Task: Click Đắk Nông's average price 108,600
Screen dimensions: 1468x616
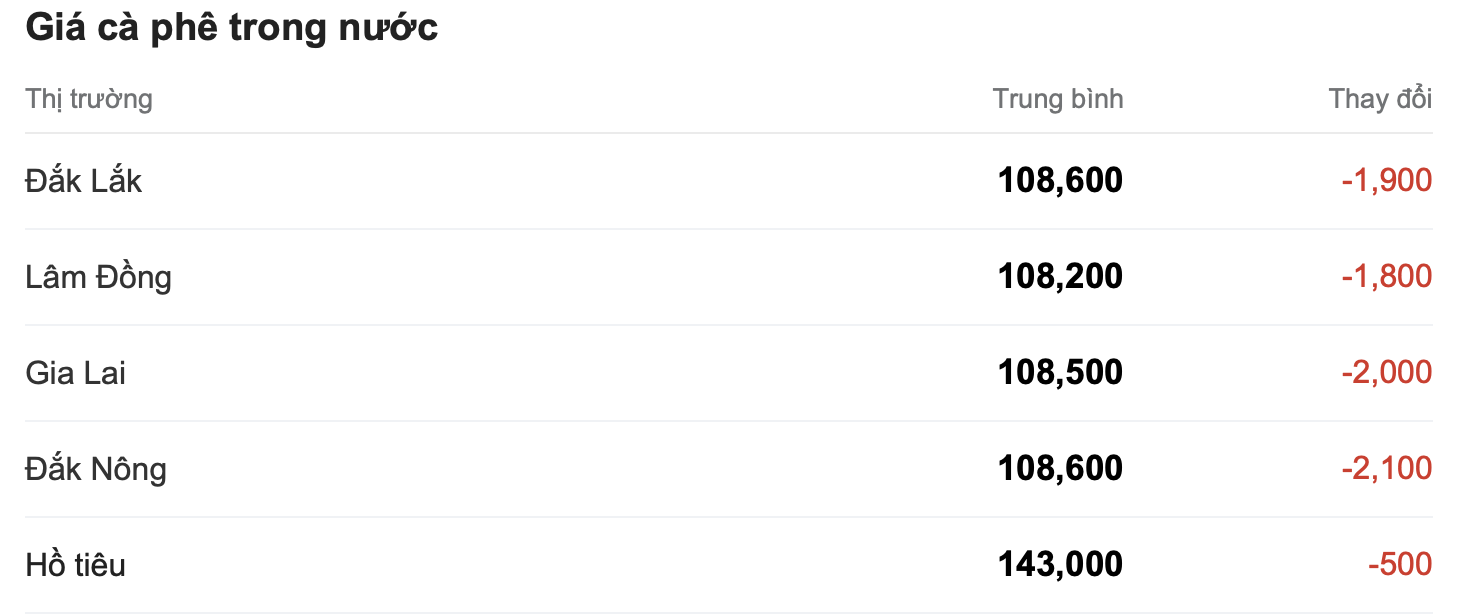Action: (1060, 469)
